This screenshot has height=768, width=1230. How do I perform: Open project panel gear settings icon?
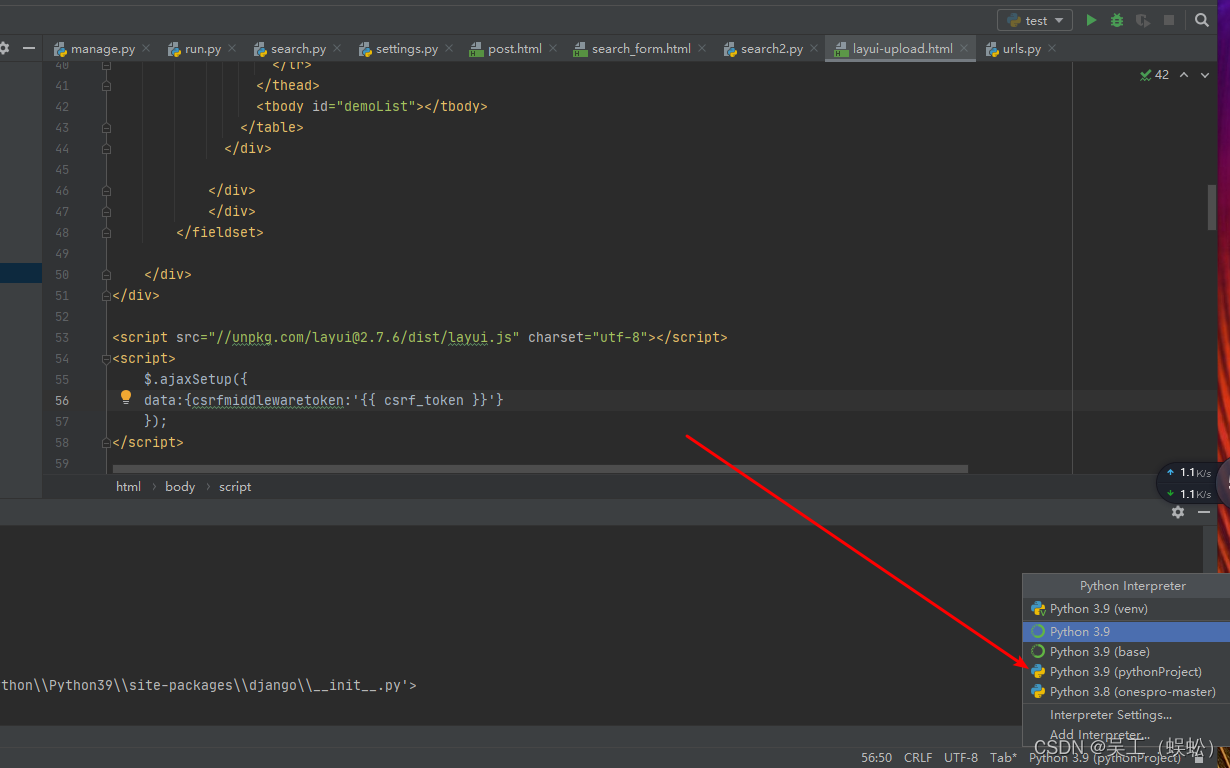pyautogui.click(x=3, y=47)
